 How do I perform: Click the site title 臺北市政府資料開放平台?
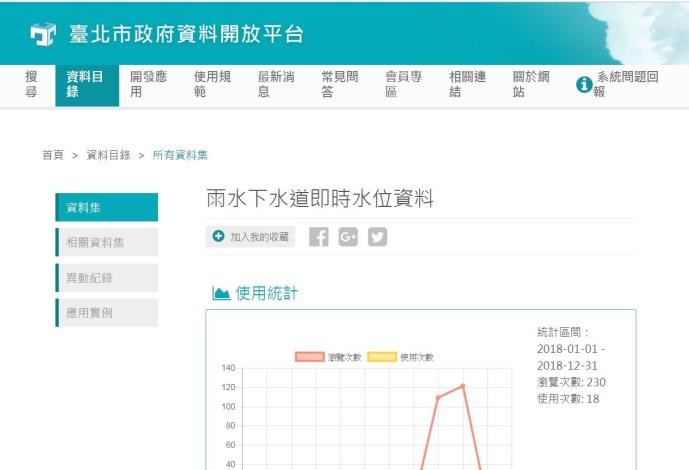186,34
